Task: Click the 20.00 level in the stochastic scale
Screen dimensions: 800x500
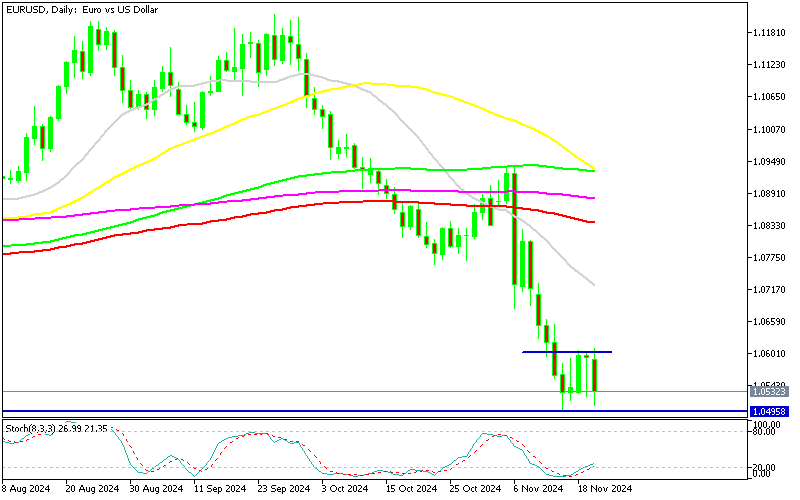Action: click(x=765, y=467)
